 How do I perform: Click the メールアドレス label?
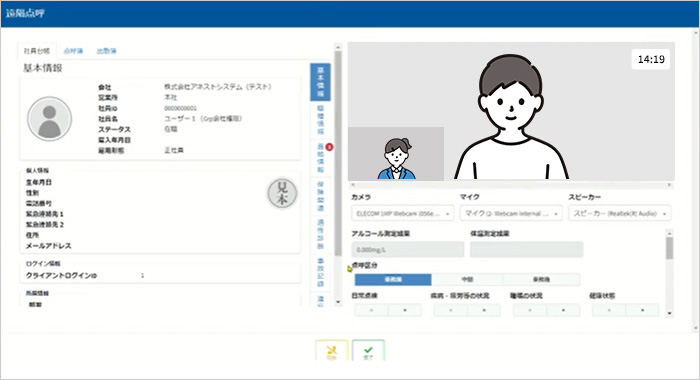click(48, 246)
